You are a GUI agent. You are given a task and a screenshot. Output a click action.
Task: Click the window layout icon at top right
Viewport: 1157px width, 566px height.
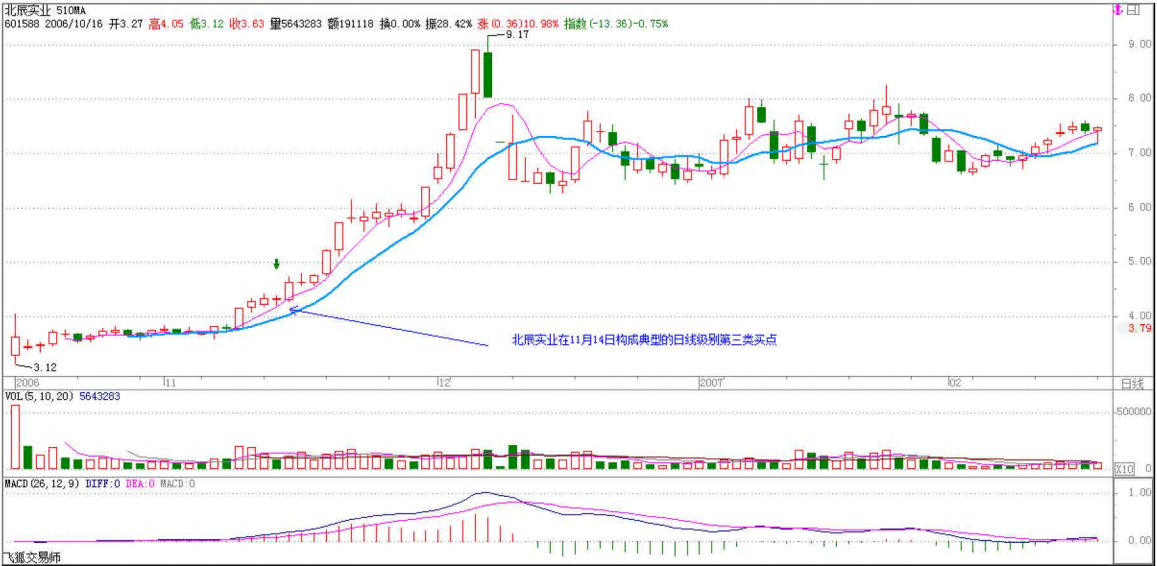point(1134,10)
